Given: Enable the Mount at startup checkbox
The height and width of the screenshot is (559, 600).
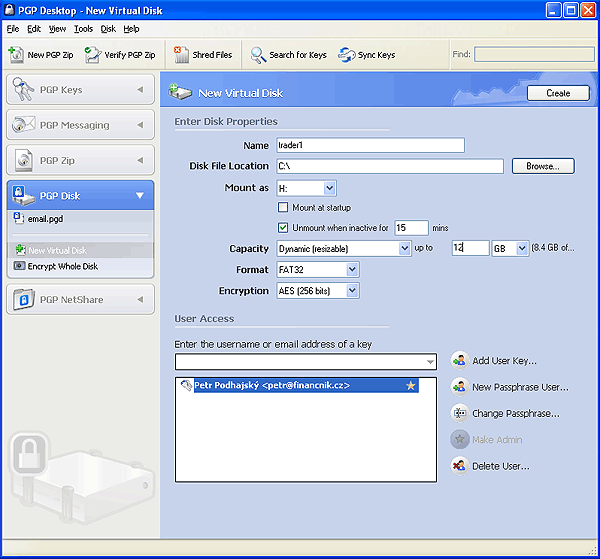Looking at the screenshot, I should [x=283, y=207].
